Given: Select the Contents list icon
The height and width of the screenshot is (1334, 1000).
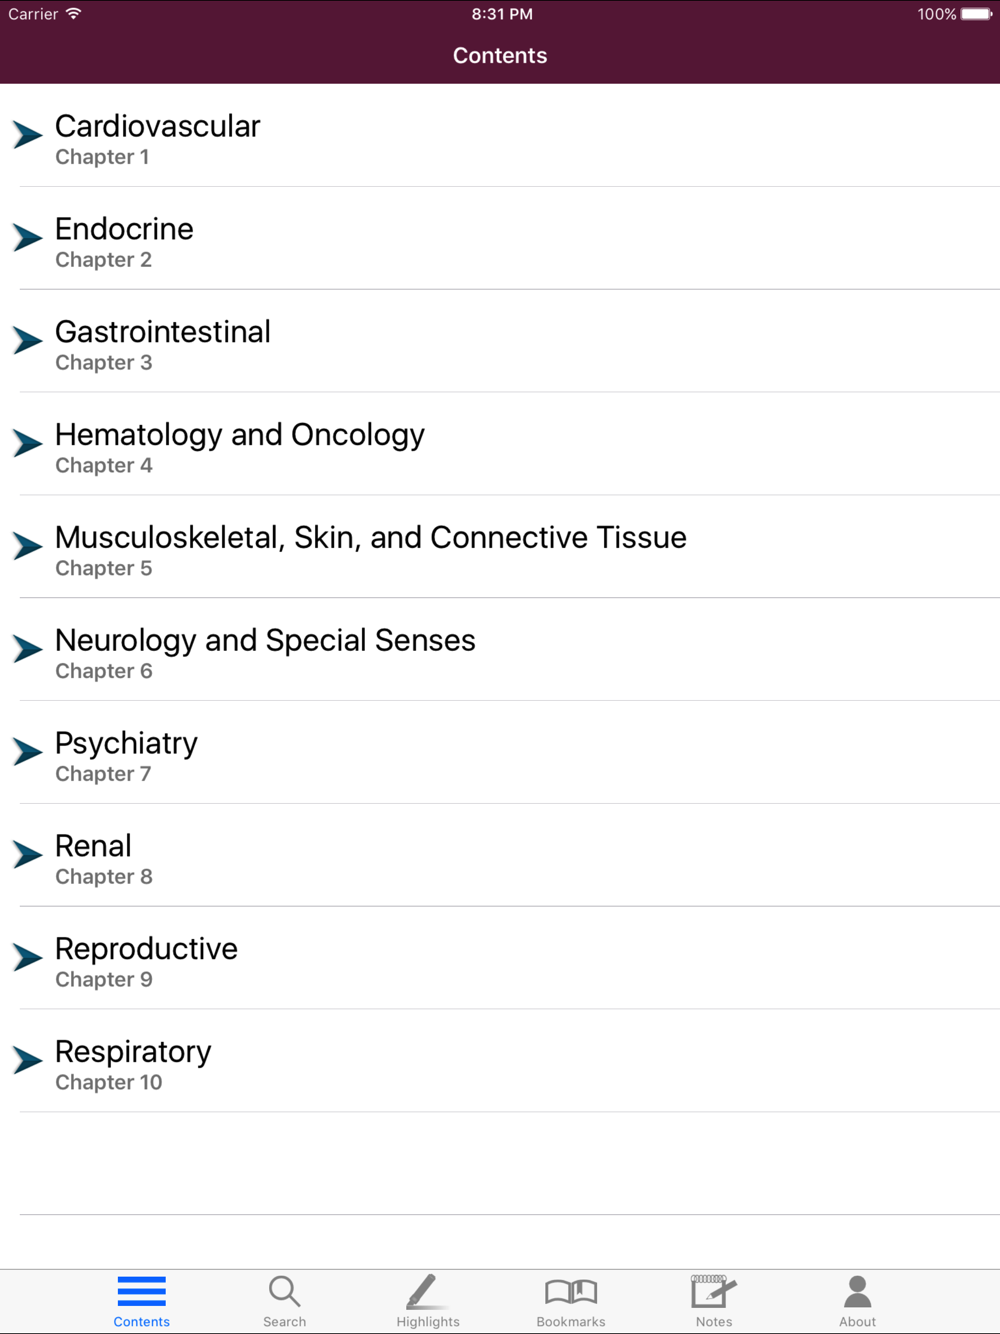Looking at the screenshot, I should [141, 1291].
